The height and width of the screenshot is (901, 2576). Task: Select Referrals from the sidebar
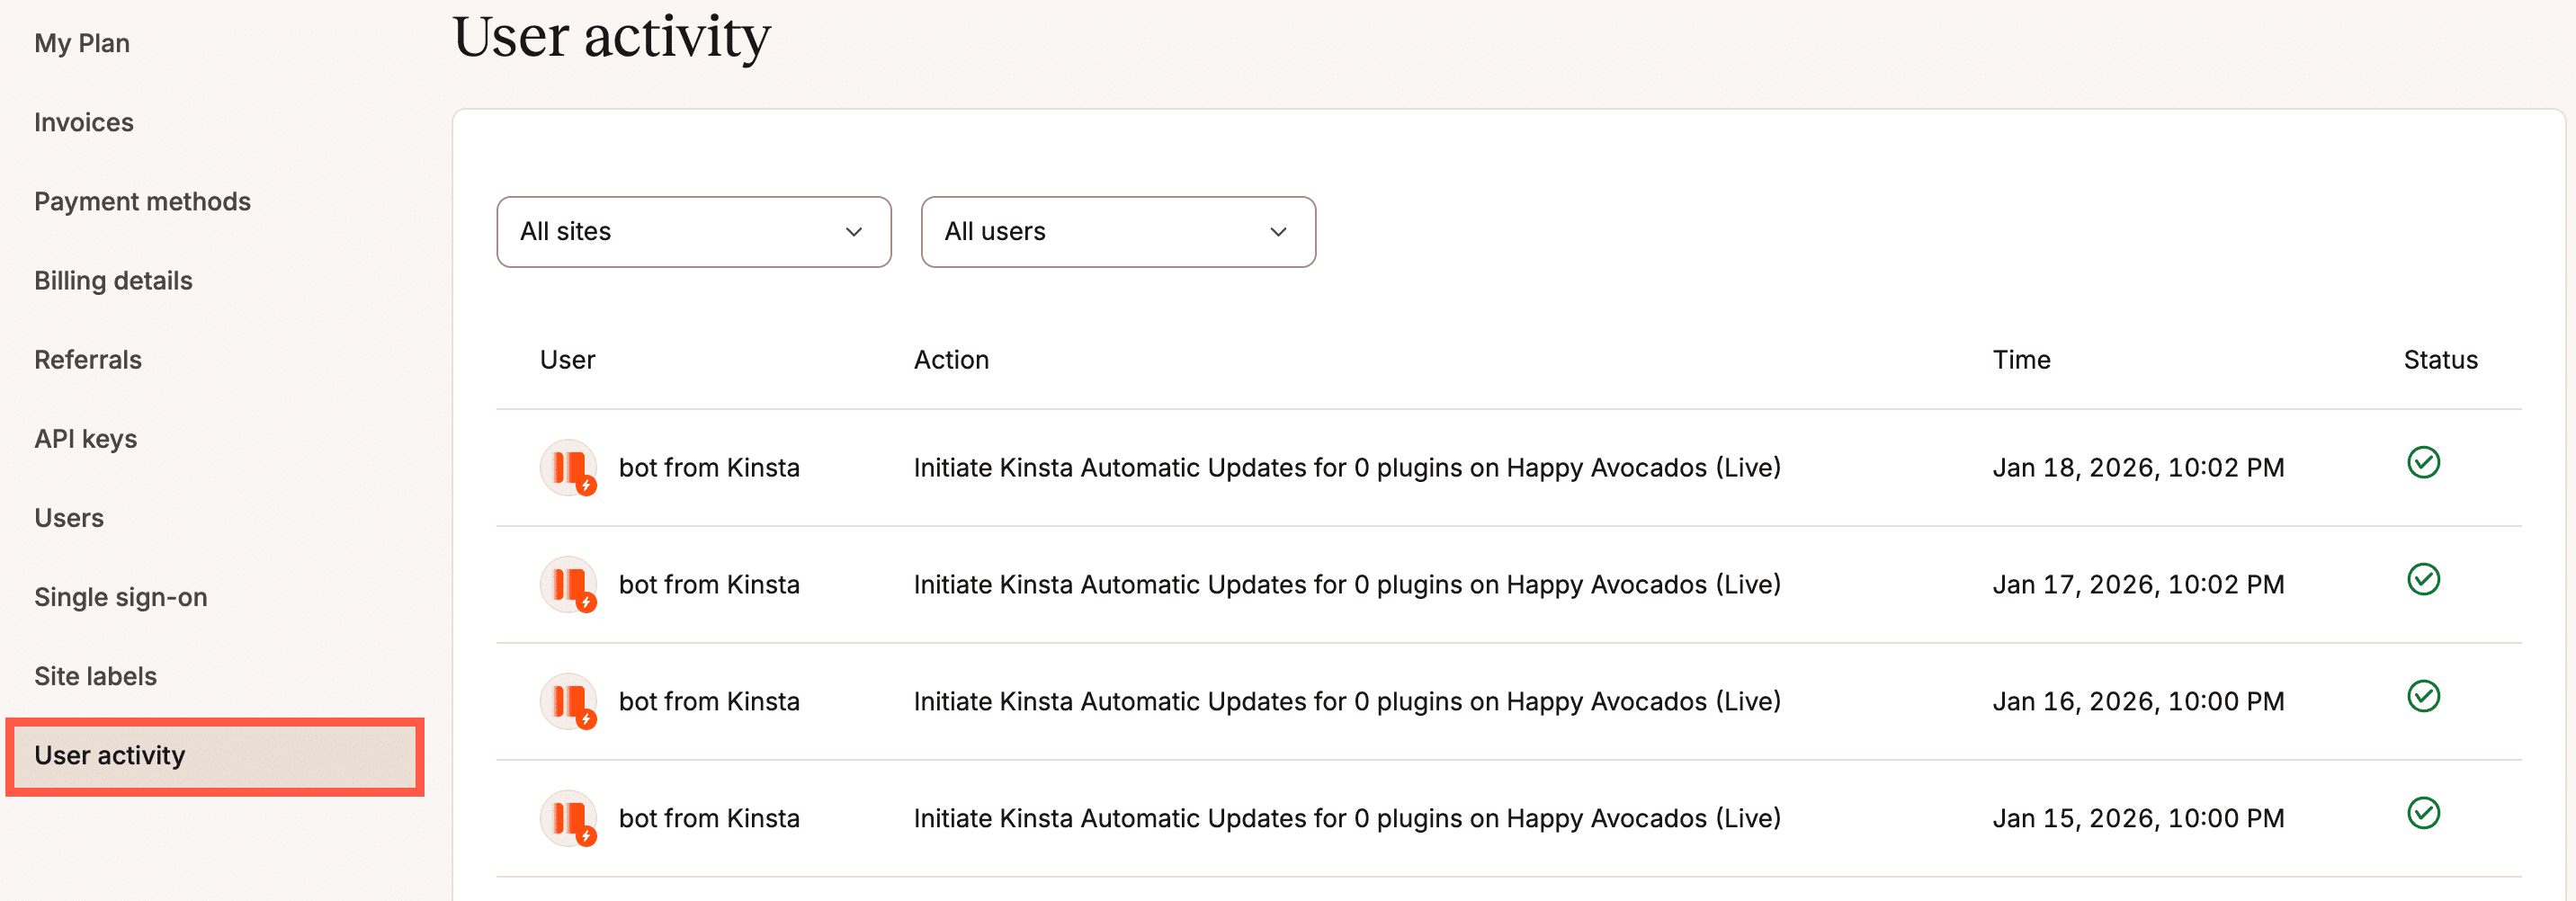(88, 359)
